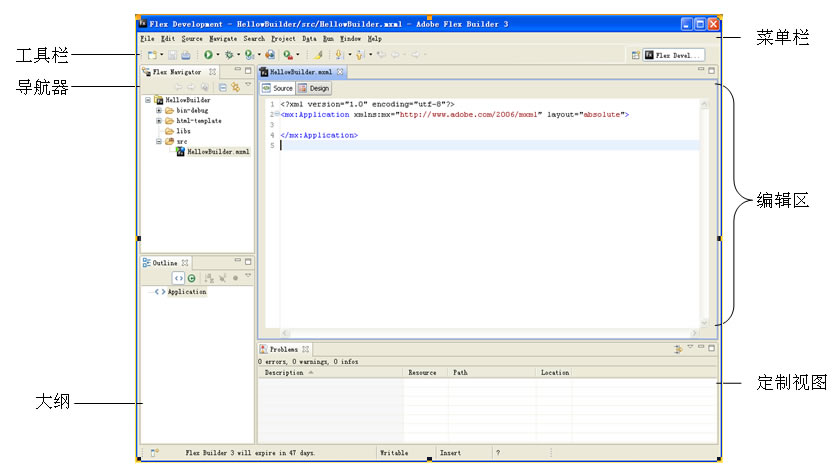Open the File menu
833x474 pixels.
point(147,39)
